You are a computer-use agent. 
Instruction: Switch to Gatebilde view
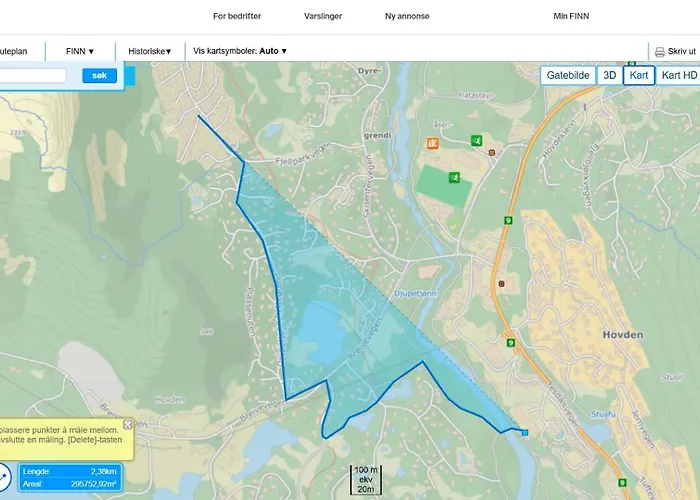click(x=568, y=75)
